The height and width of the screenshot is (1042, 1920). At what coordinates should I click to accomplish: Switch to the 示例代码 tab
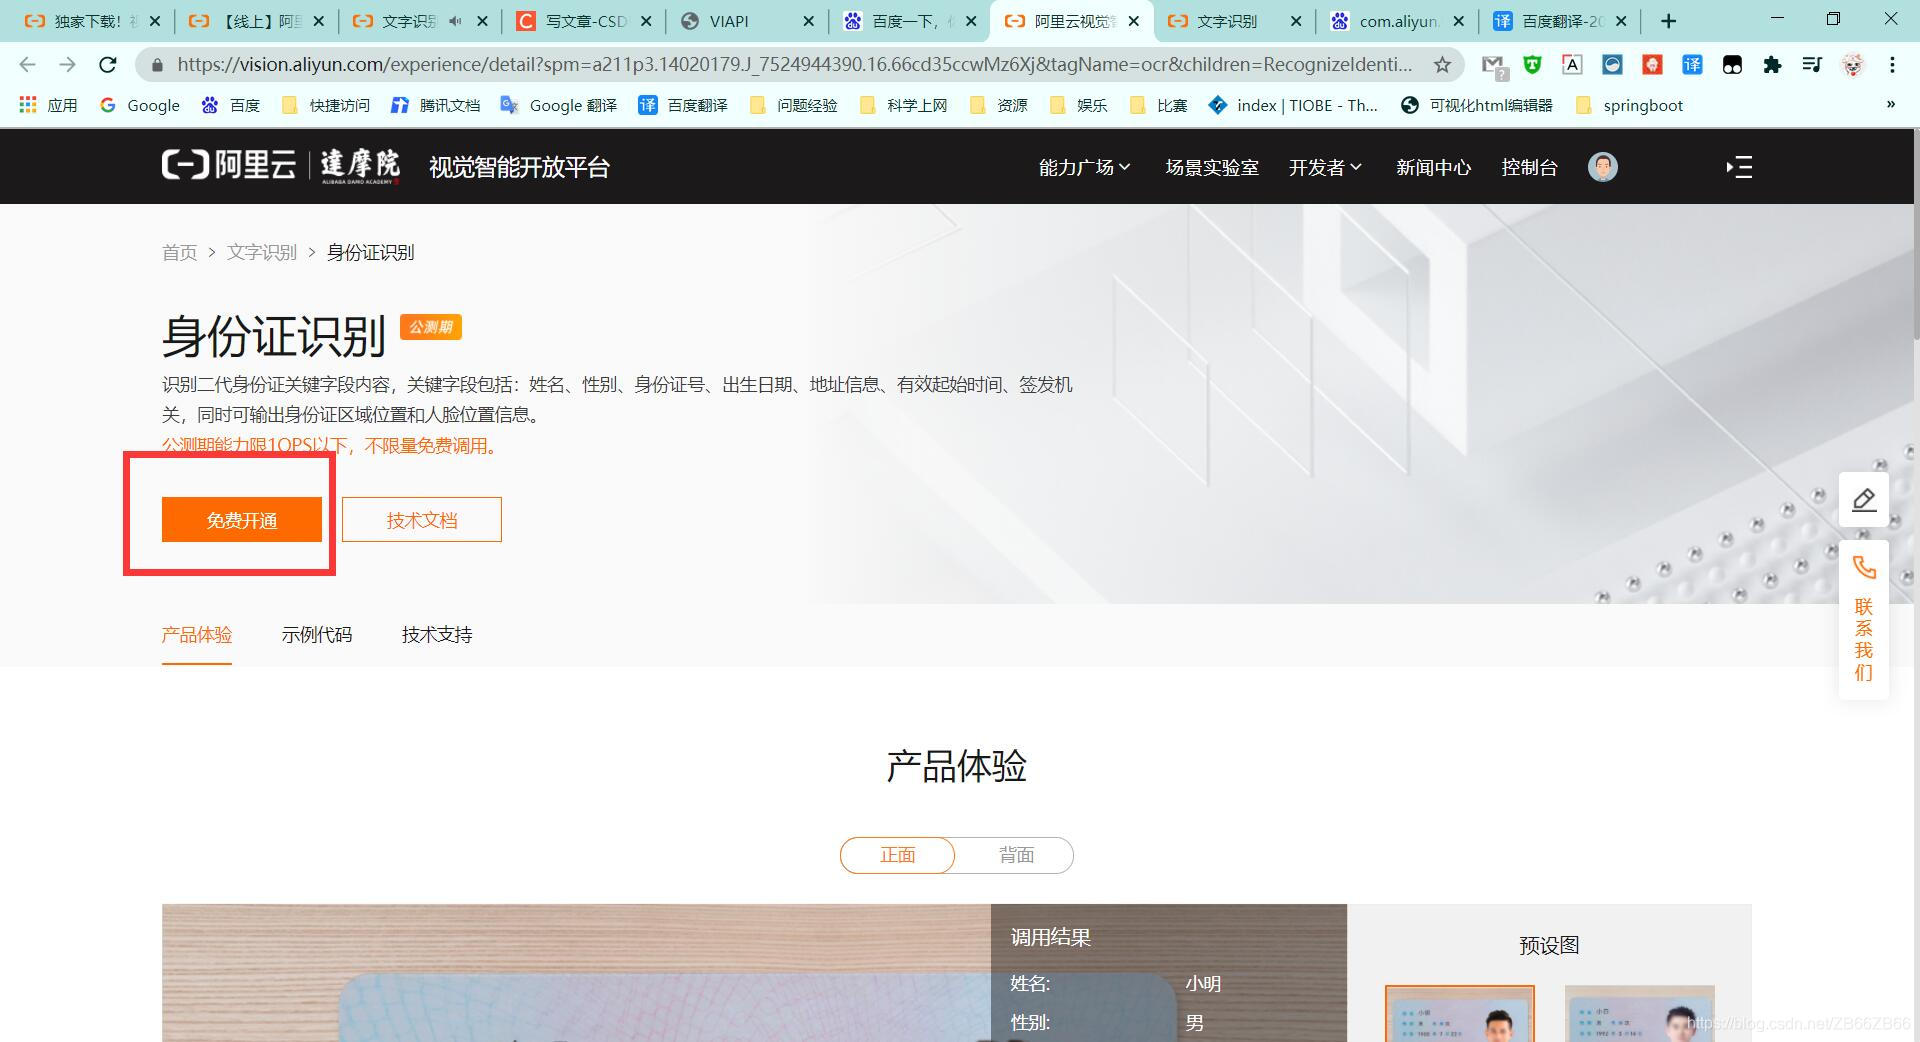317,635
